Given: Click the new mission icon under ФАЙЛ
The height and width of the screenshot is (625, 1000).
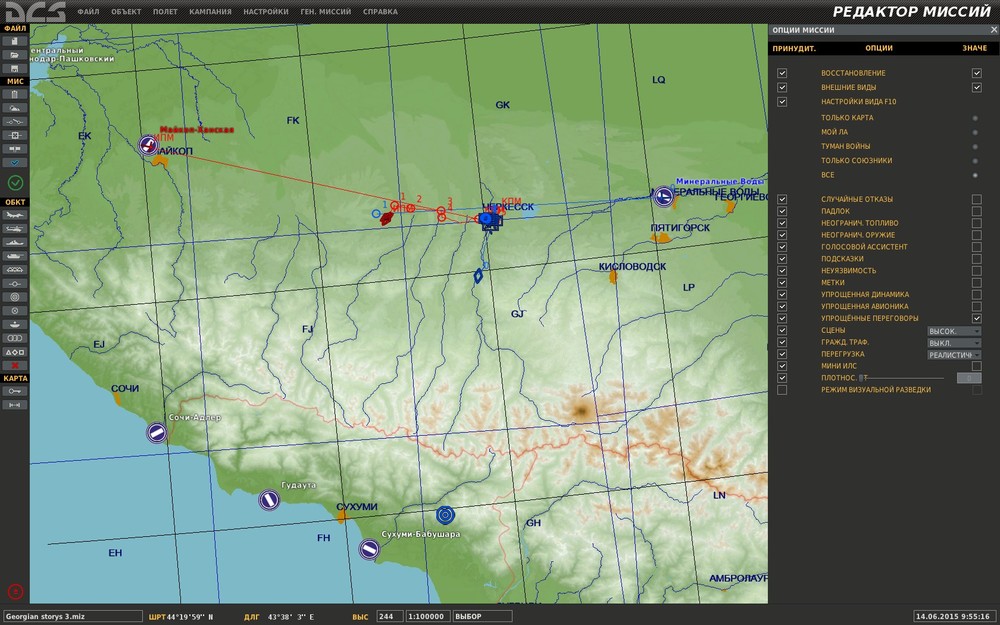Looking at the screenshot, I should point(15,42).
